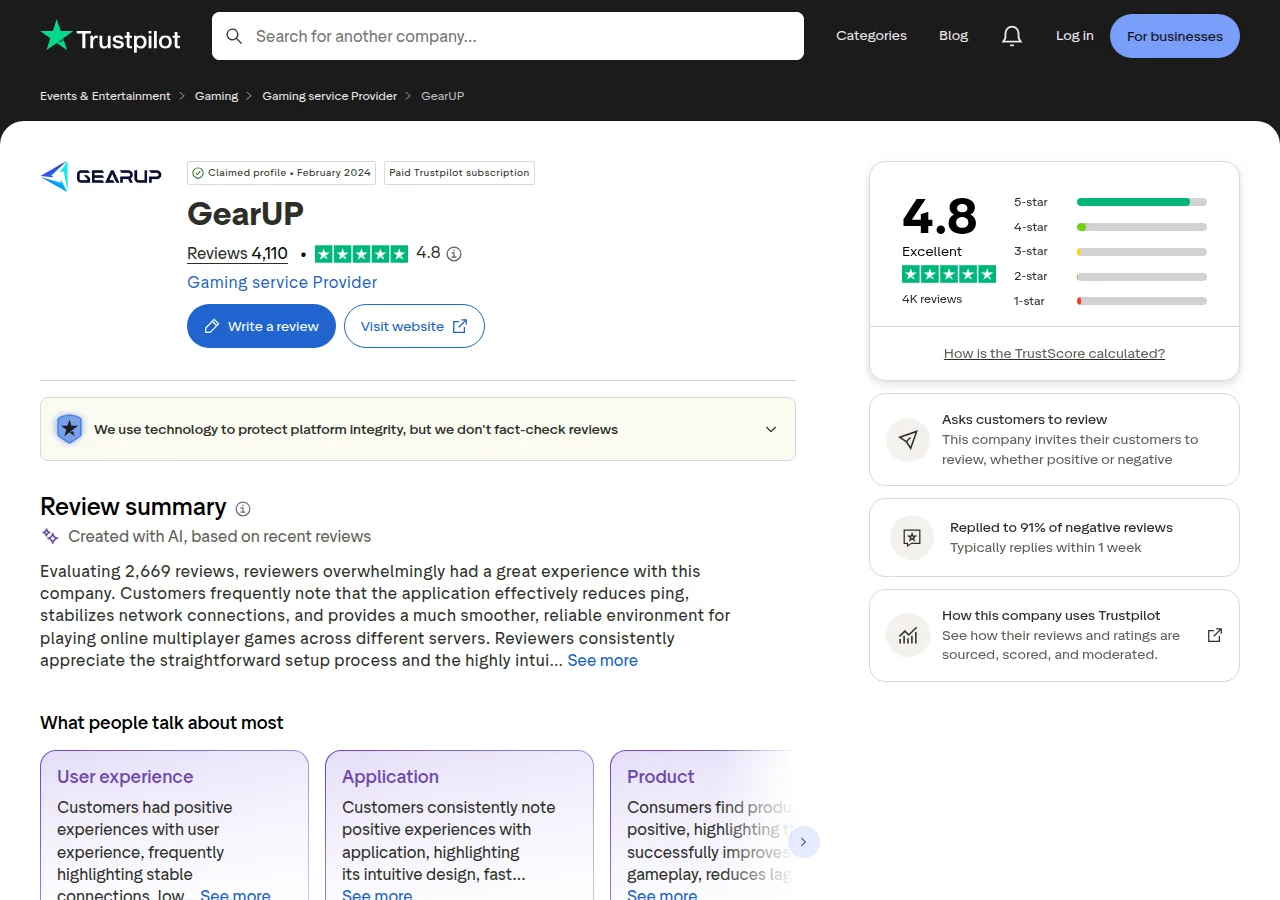Click Log in
The image size is (1280, 900).
[1075, 36]
